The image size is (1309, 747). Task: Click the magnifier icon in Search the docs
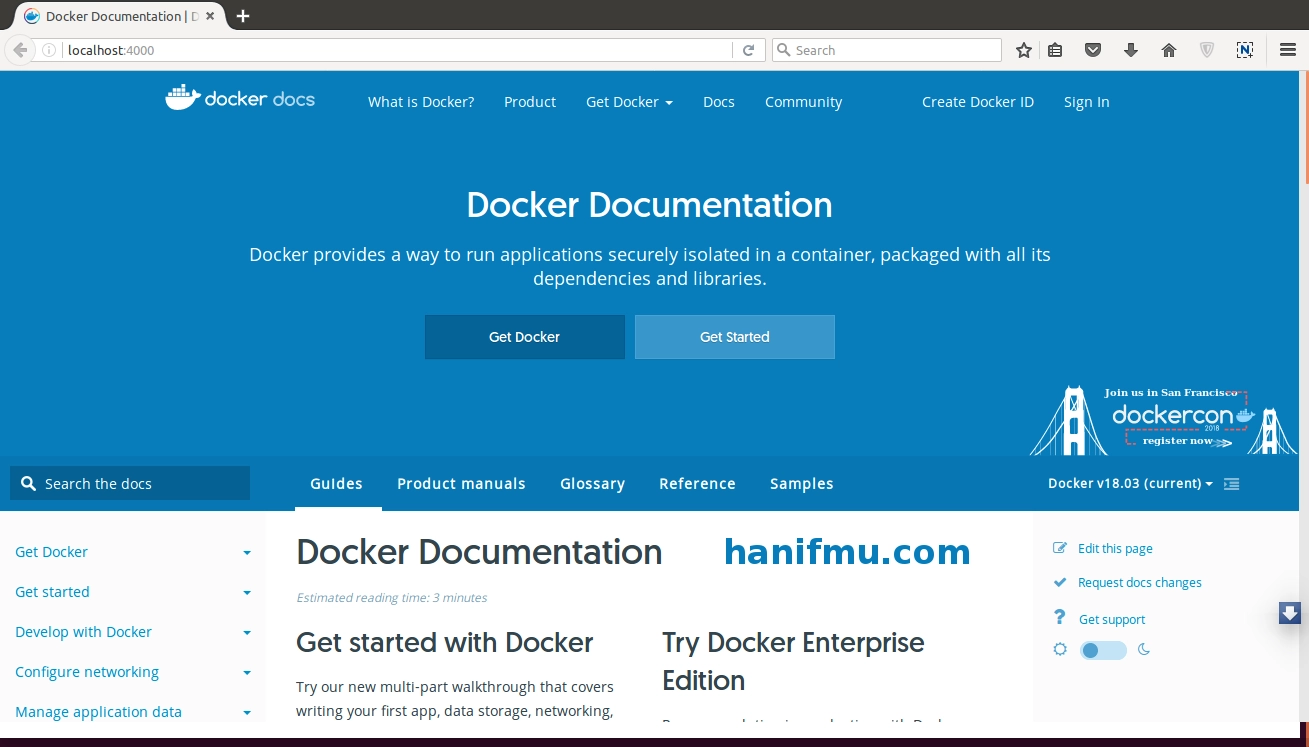[x=28, y=483]
